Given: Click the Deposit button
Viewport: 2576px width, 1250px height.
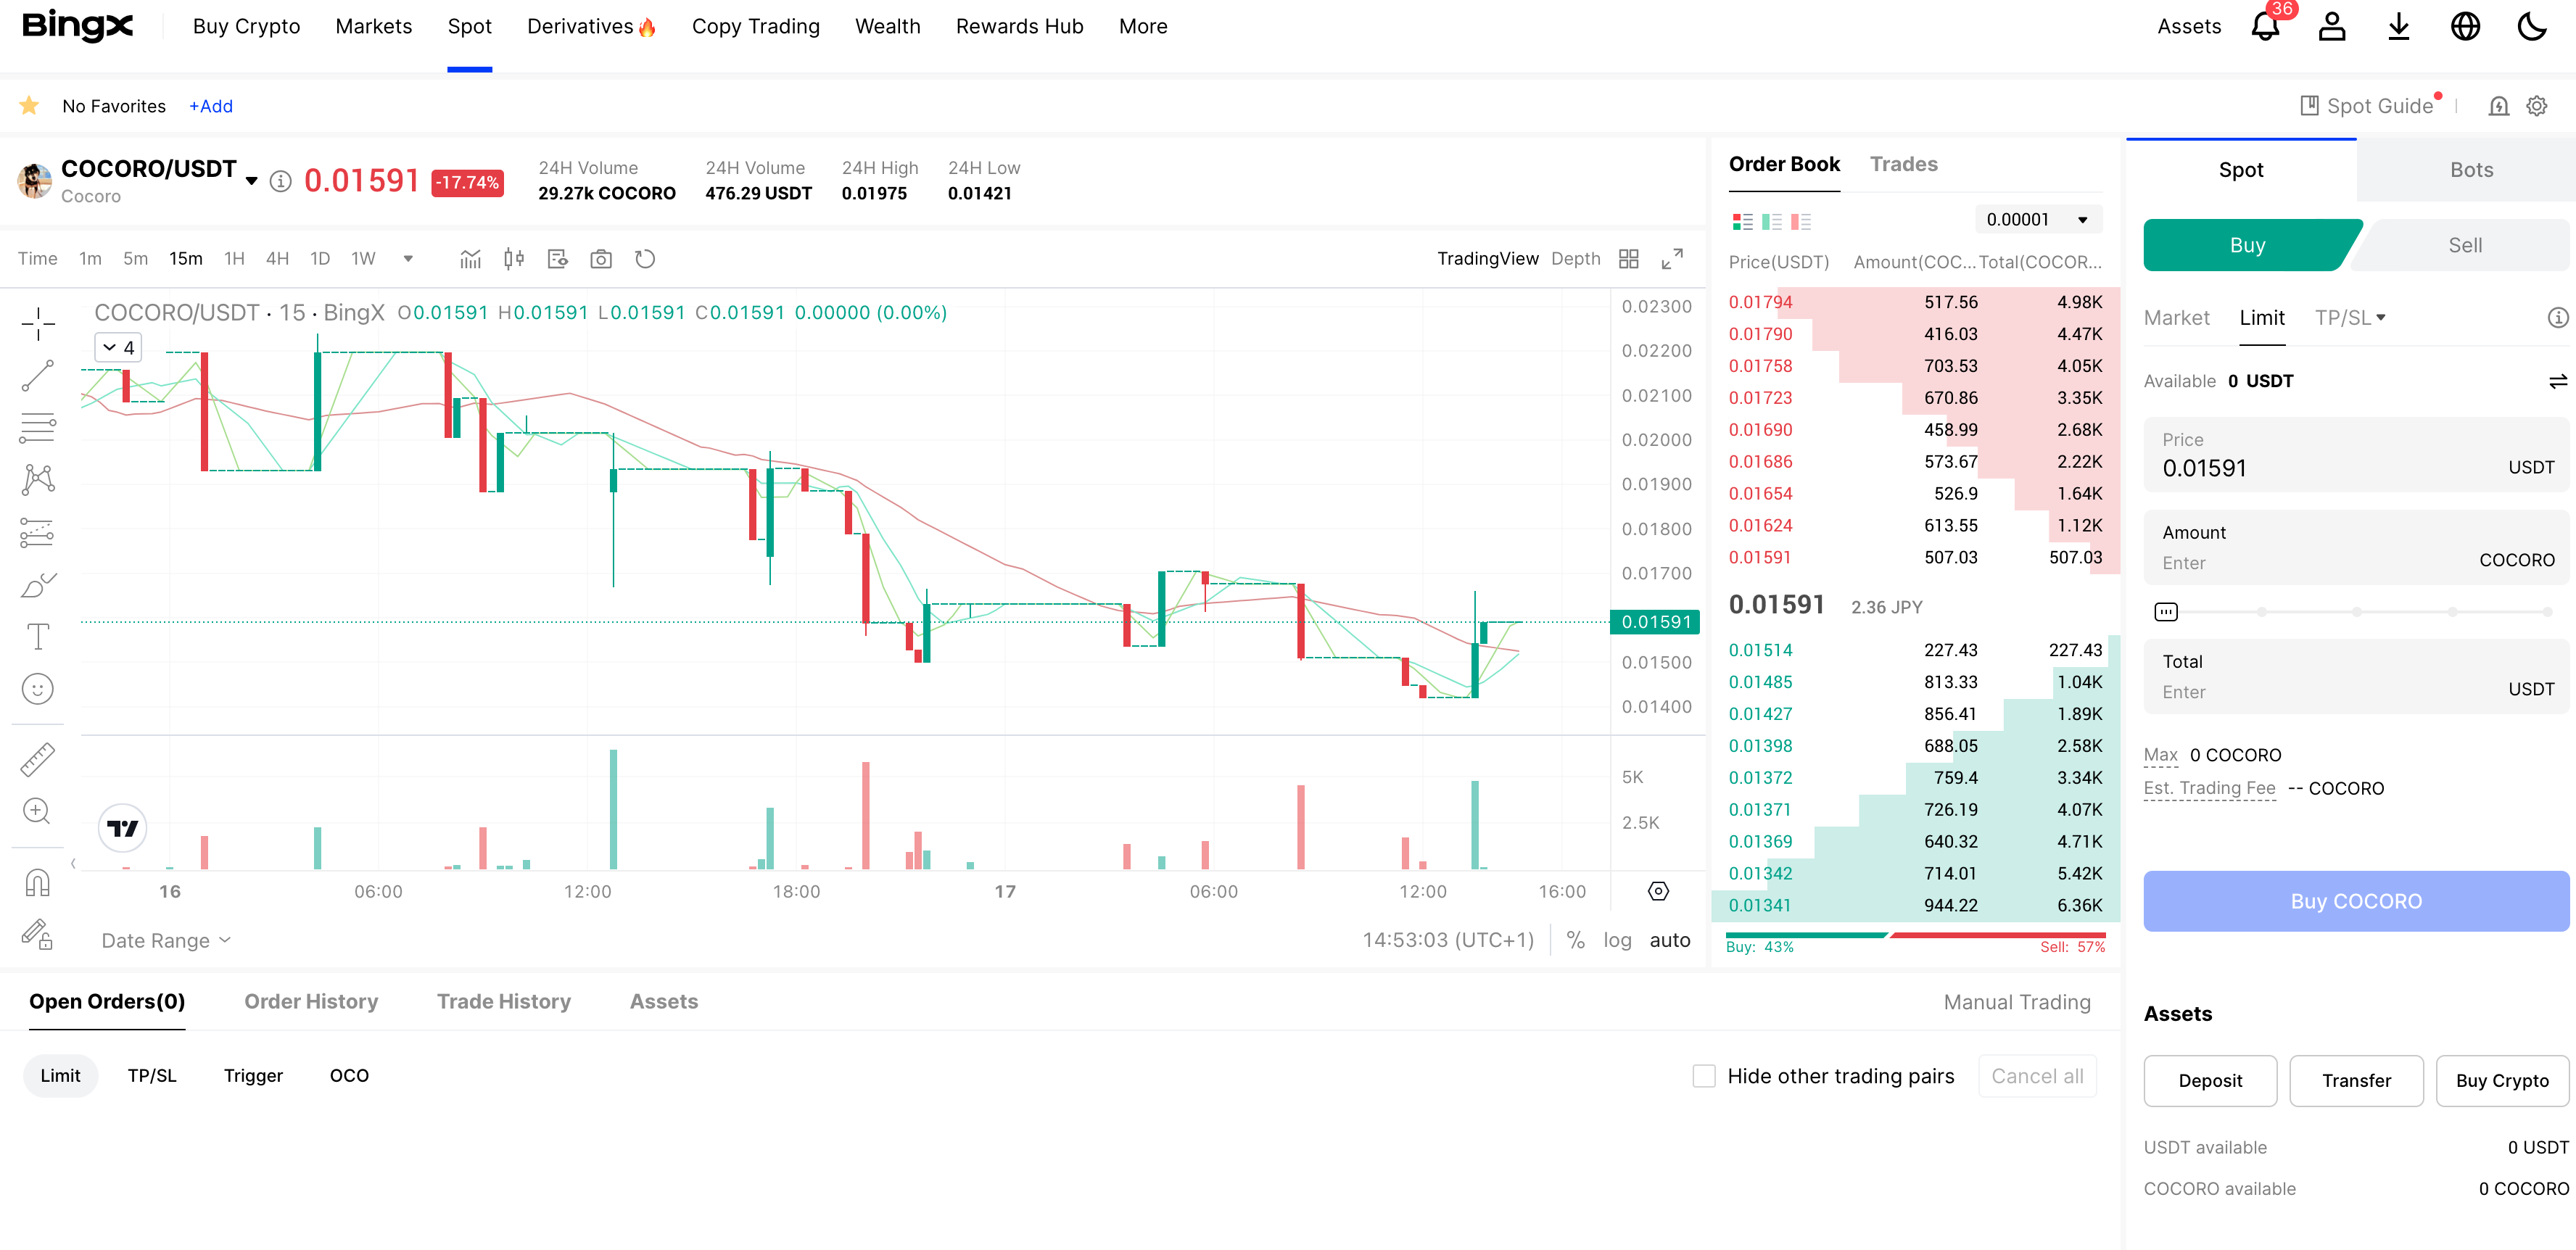Looking at the screenshot, I should point(2209,1080).
